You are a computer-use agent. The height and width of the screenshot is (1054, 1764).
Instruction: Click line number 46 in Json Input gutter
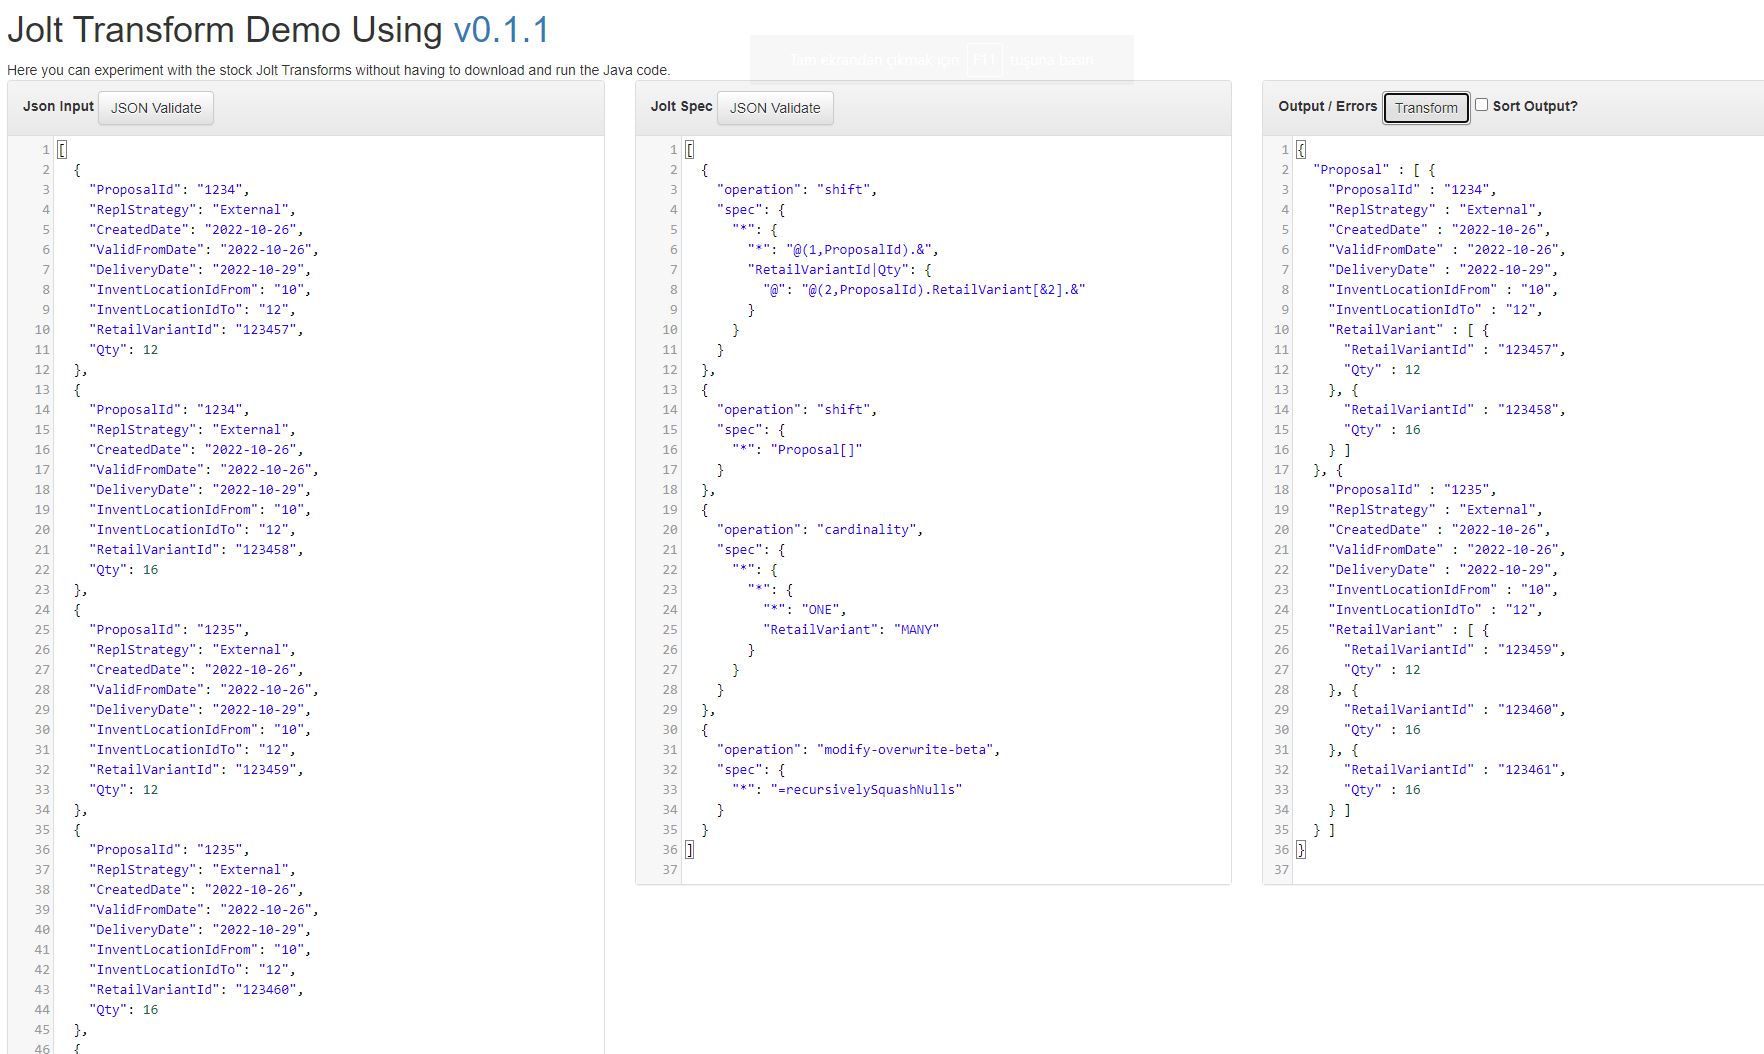41,1048
